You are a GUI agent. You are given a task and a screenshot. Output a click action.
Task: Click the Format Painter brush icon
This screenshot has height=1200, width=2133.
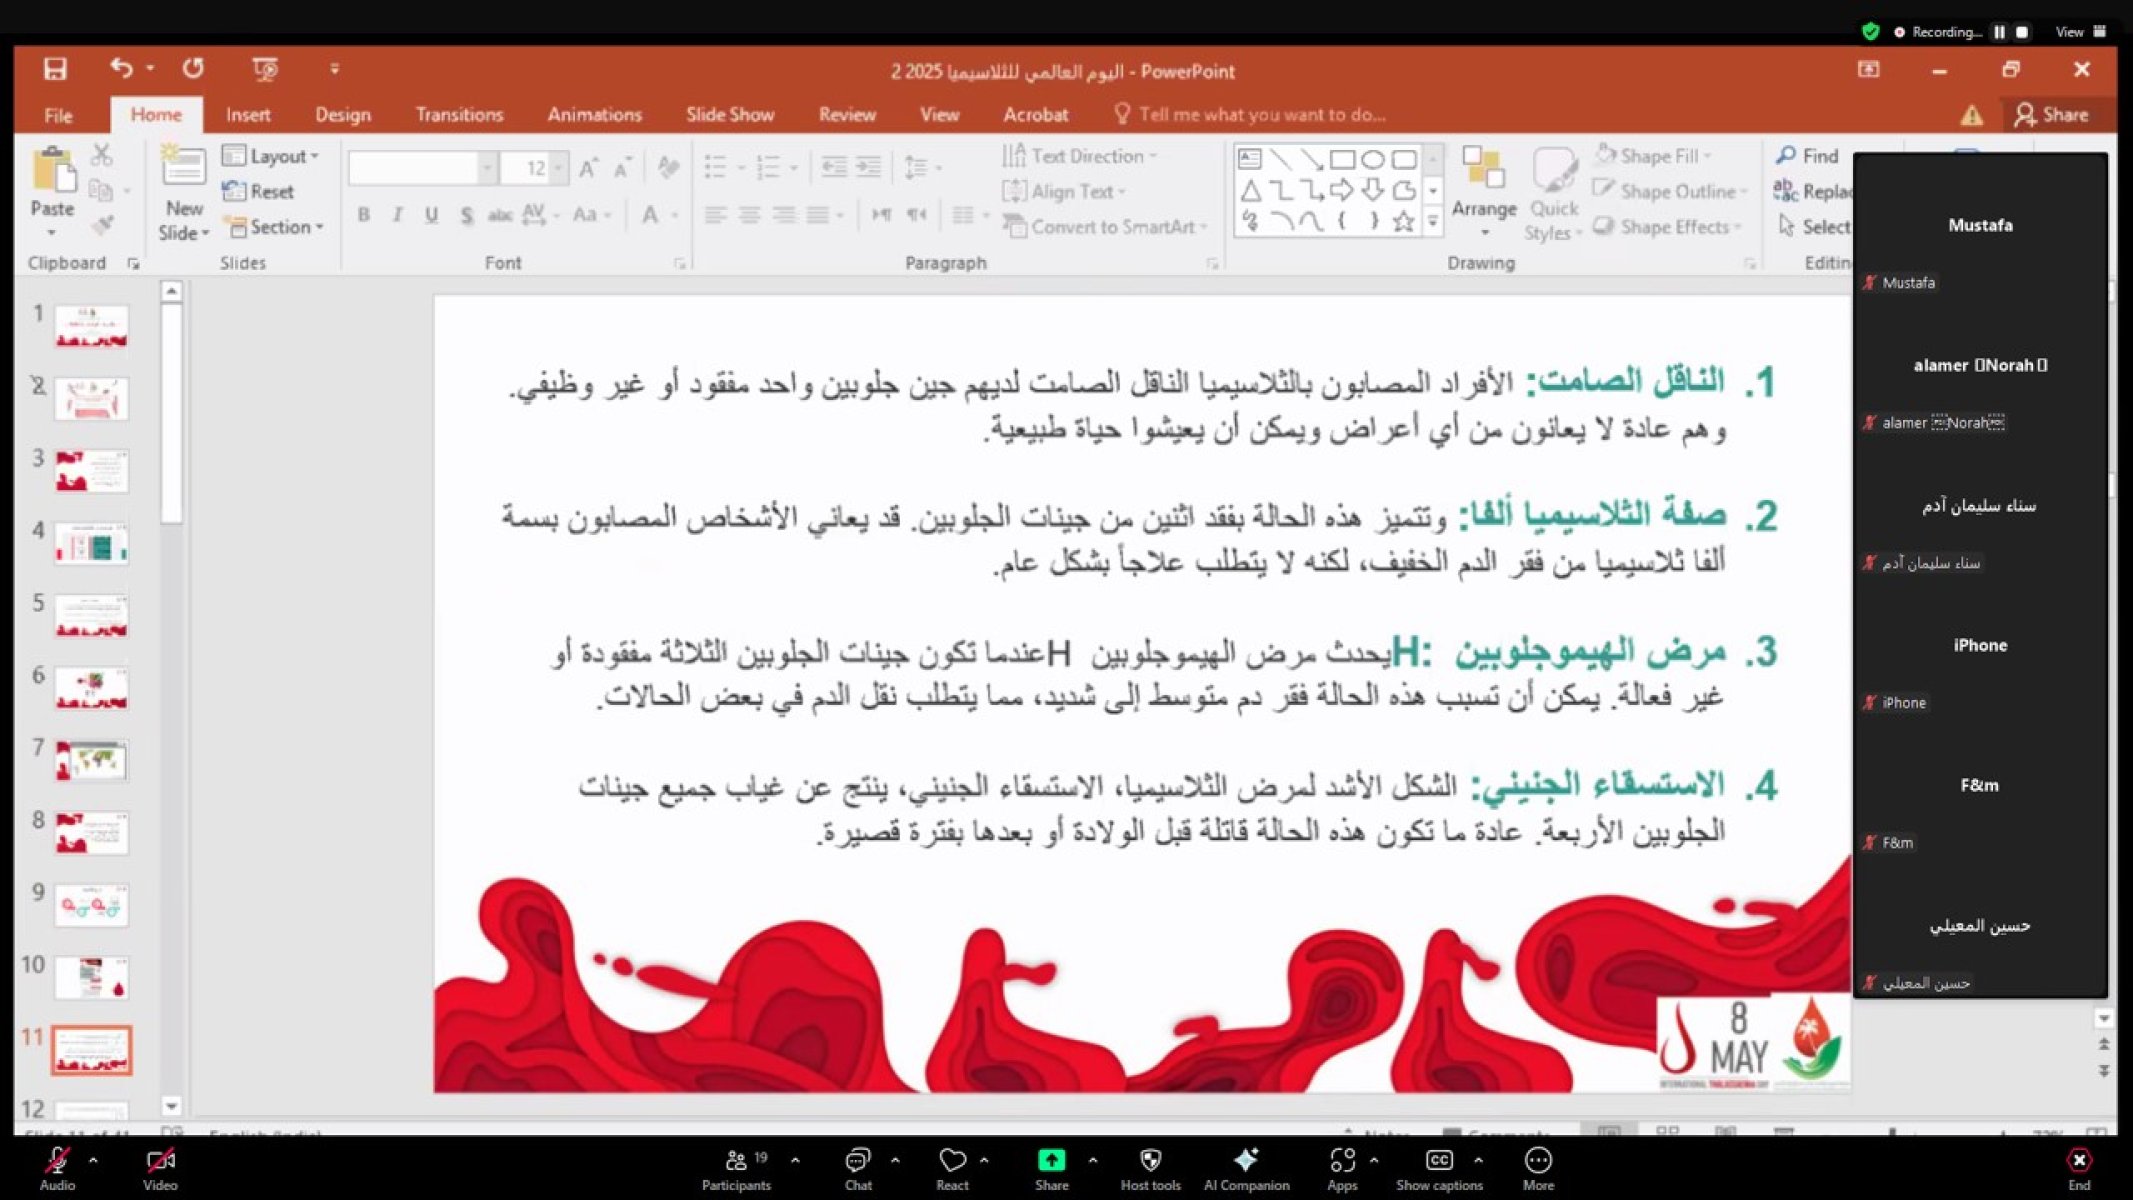point(102,226)
